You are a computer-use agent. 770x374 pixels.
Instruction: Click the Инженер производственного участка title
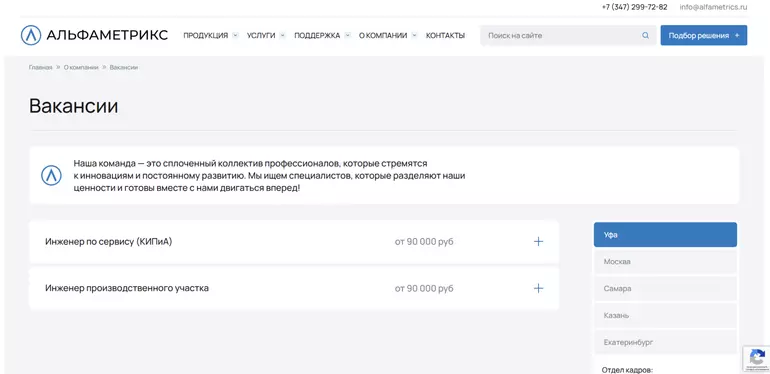pyautogui.click(x=127, y=288)
